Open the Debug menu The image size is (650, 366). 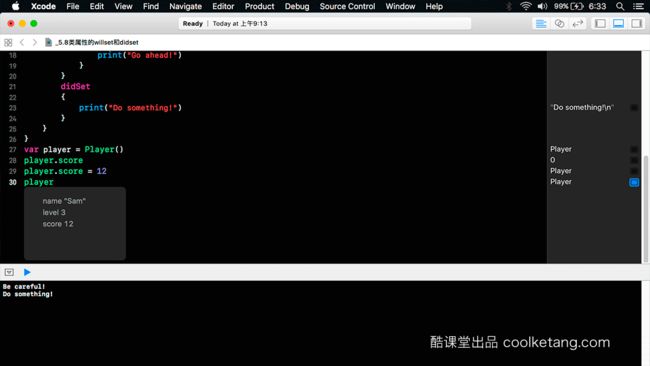click(297, 6)
